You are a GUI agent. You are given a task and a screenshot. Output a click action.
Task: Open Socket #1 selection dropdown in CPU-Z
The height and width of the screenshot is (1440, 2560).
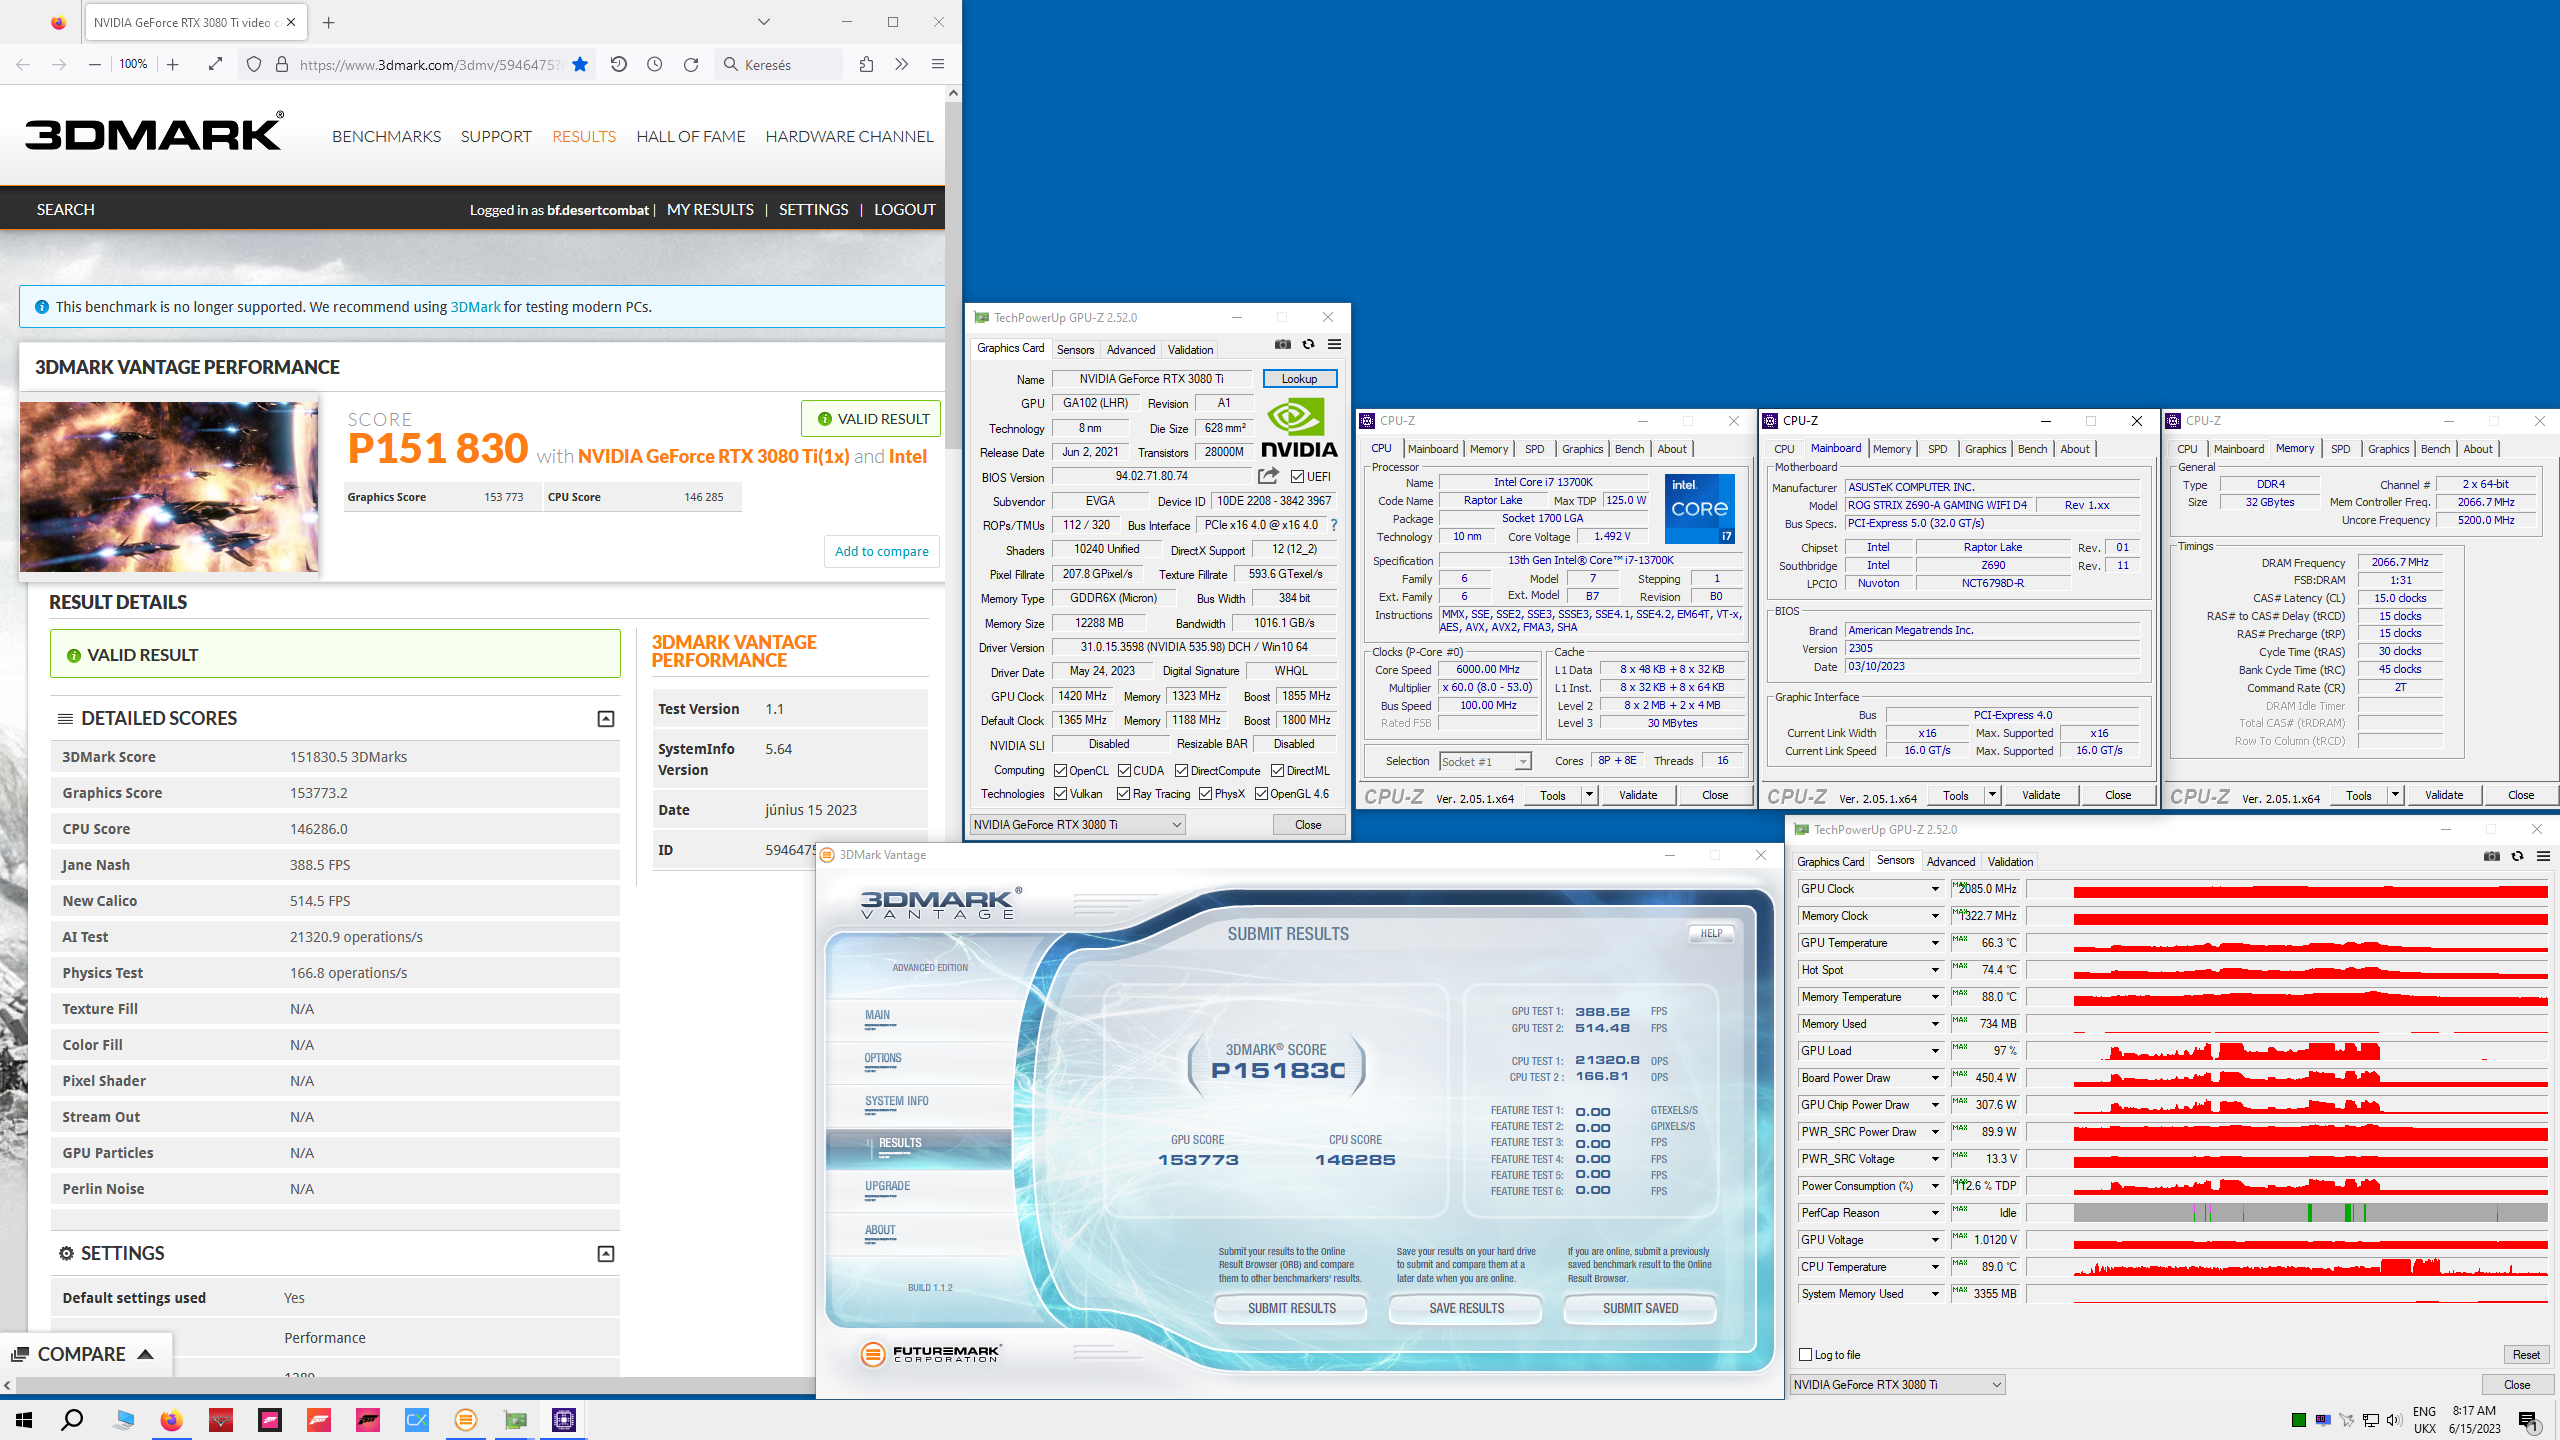1485,762
